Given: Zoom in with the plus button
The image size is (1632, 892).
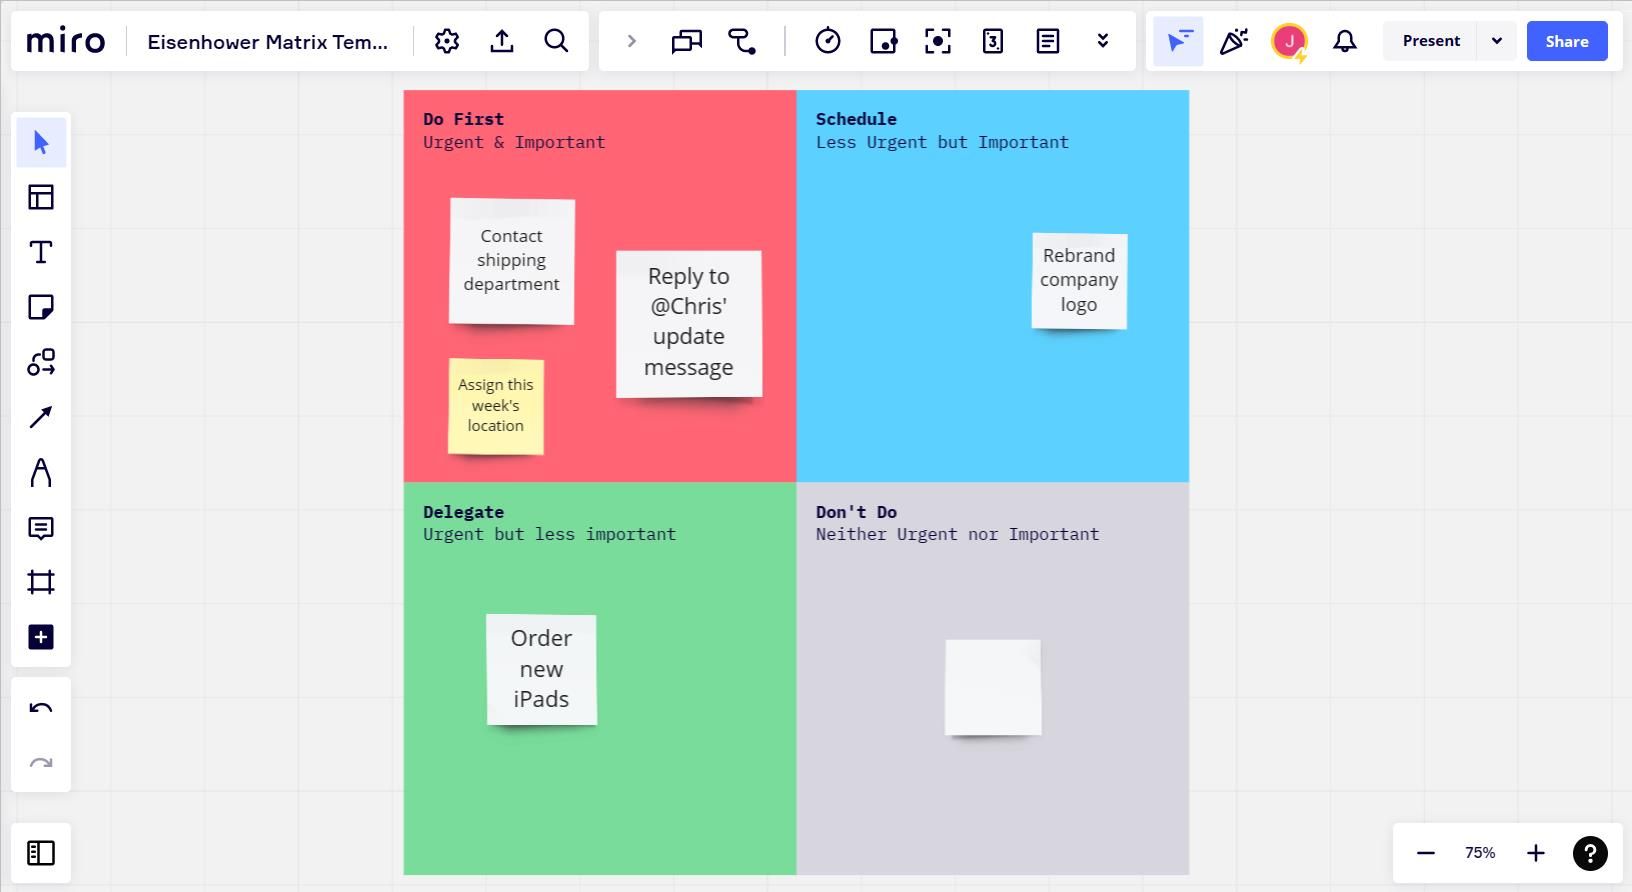Looking at the screenshot, I should tap(1536, 853).
